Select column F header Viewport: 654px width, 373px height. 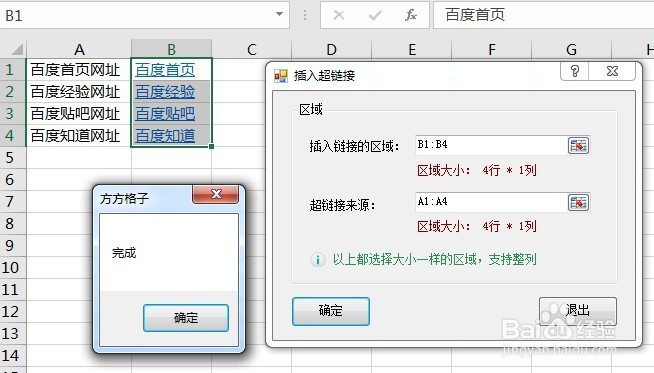(492, 49)
